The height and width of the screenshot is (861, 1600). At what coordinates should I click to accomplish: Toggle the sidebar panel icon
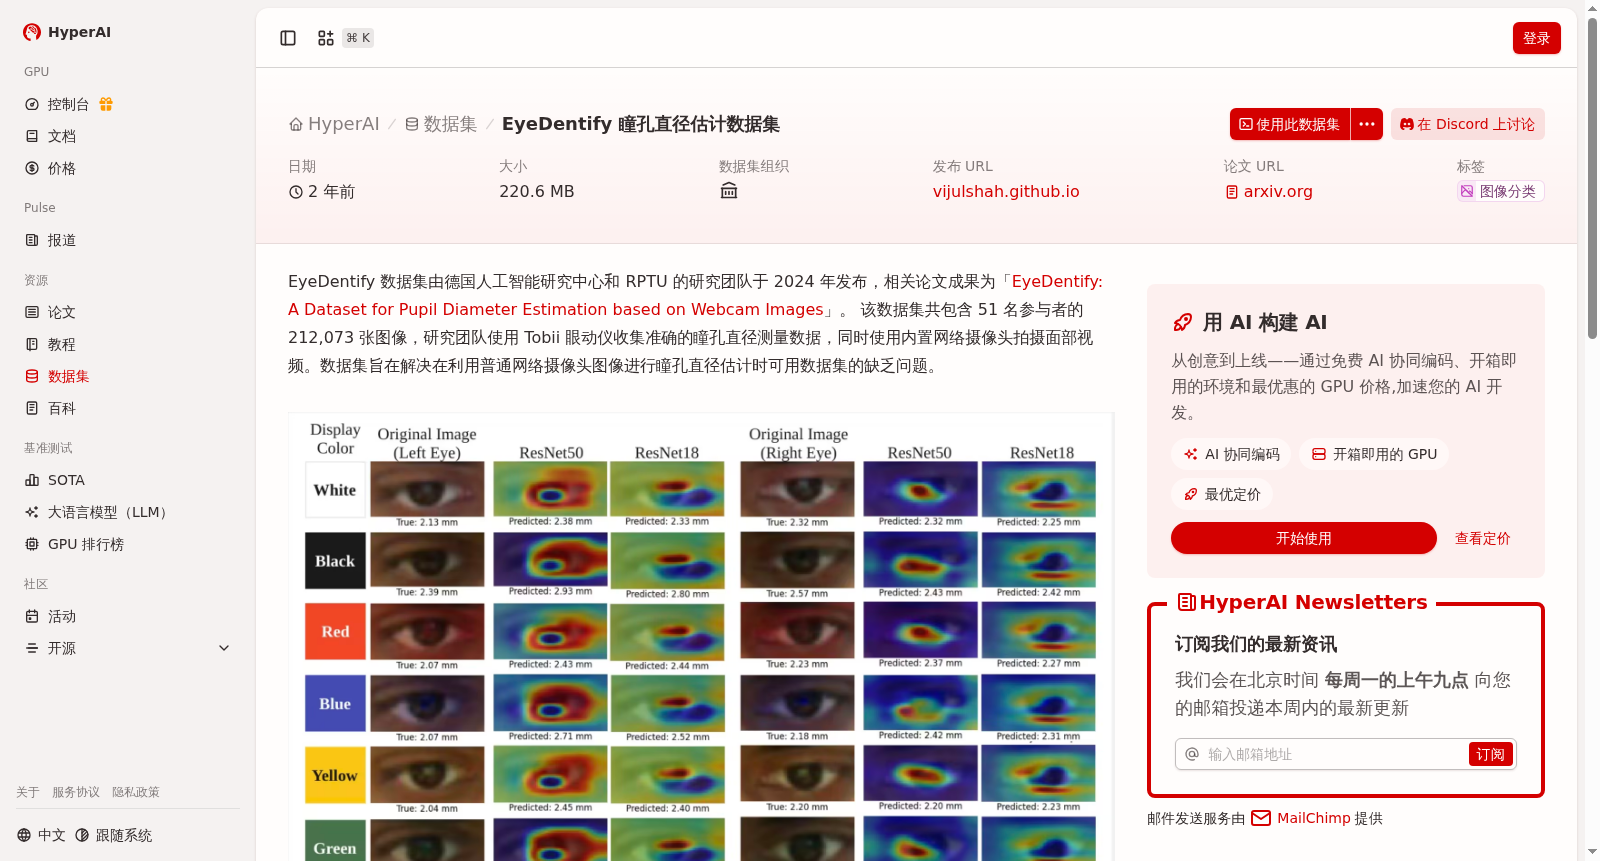(x=288, y=38)
